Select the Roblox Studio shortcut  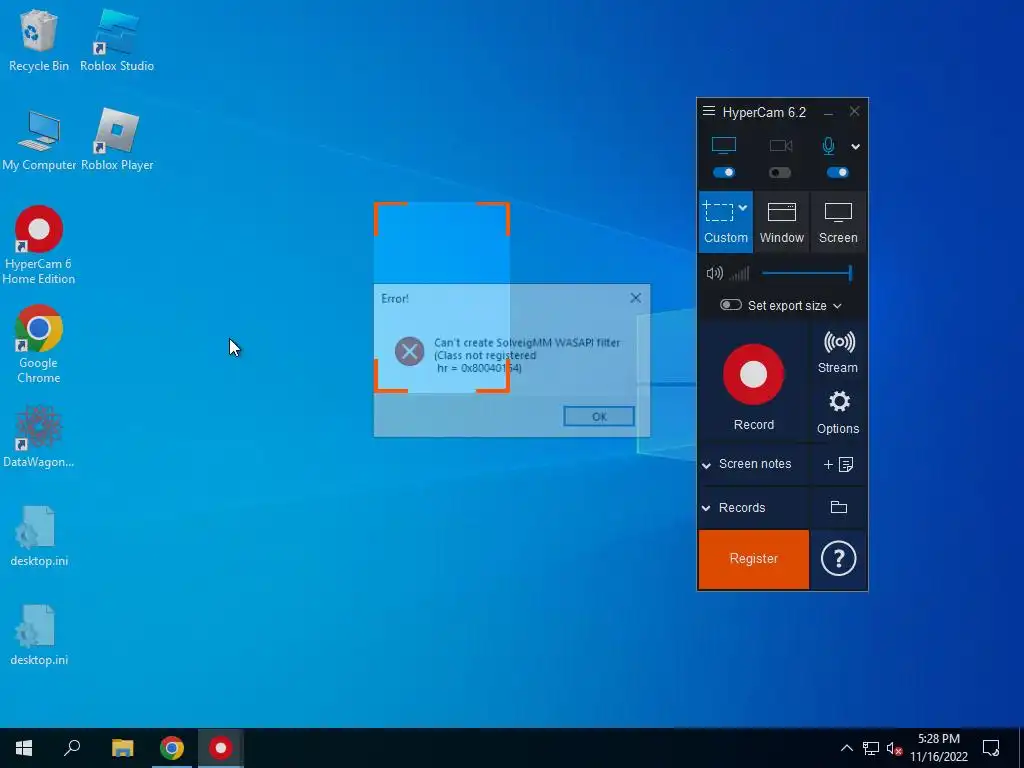(117, 39)
